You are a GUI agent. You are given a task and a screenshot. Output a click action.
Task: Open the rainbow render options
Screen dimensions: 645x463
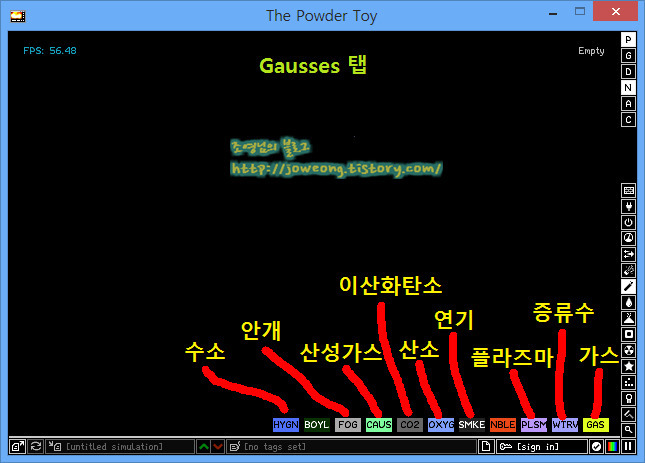tap(613, 447)
